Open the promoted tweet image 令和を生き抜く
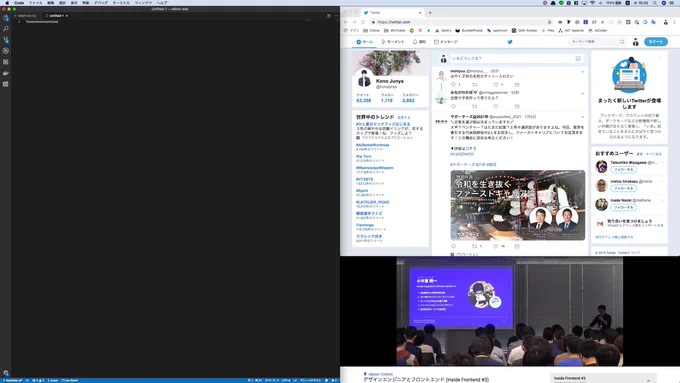 tap(517, 205)
